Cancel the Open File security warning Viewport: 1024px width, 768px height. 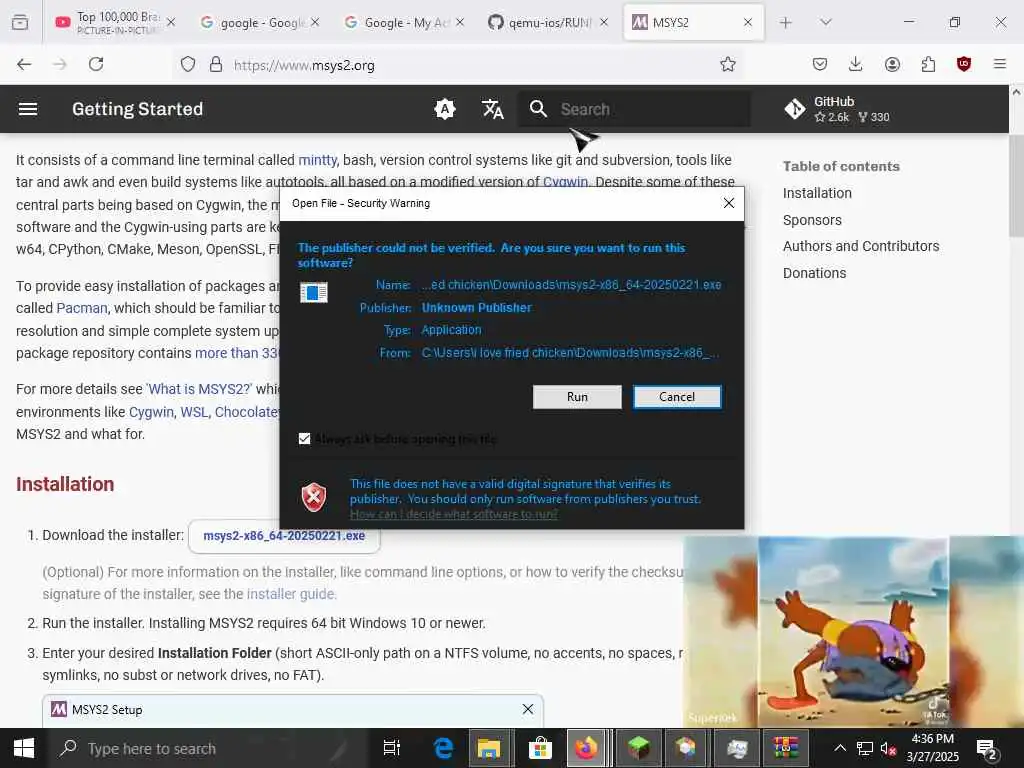[x=677, y=397]
